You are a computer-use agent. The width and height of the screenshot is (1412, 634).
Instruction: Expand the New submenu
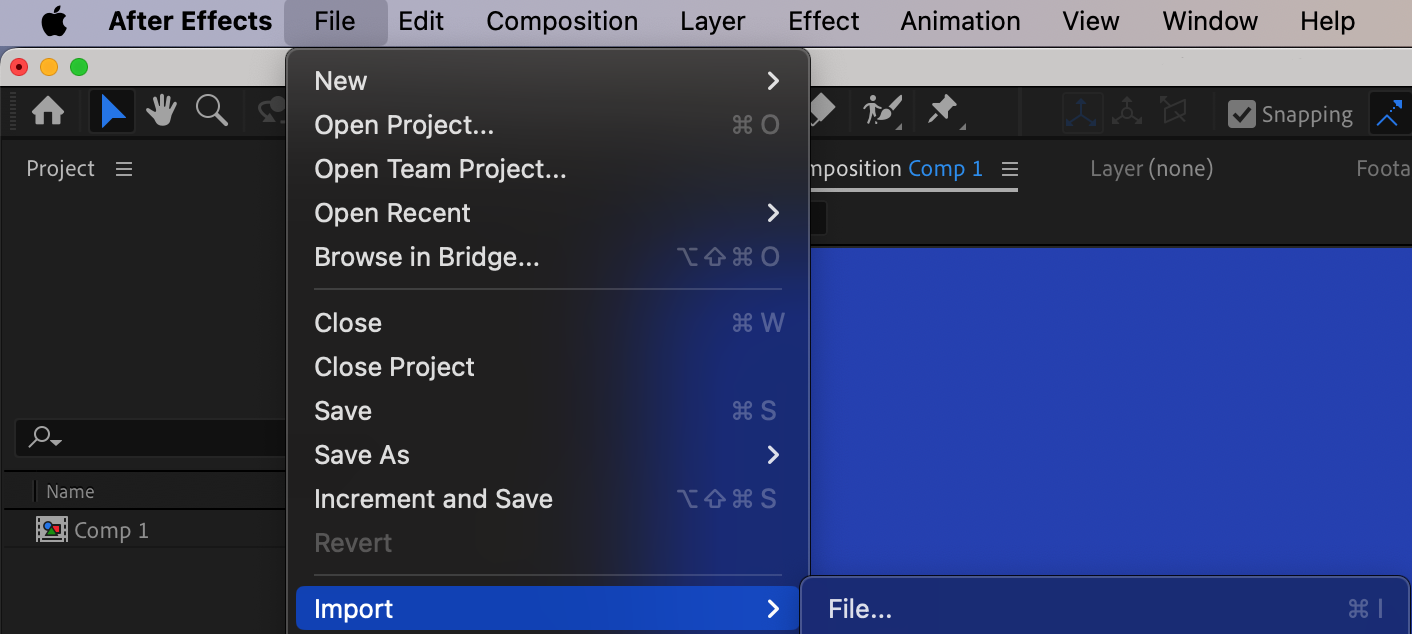[x=546, y=81]
